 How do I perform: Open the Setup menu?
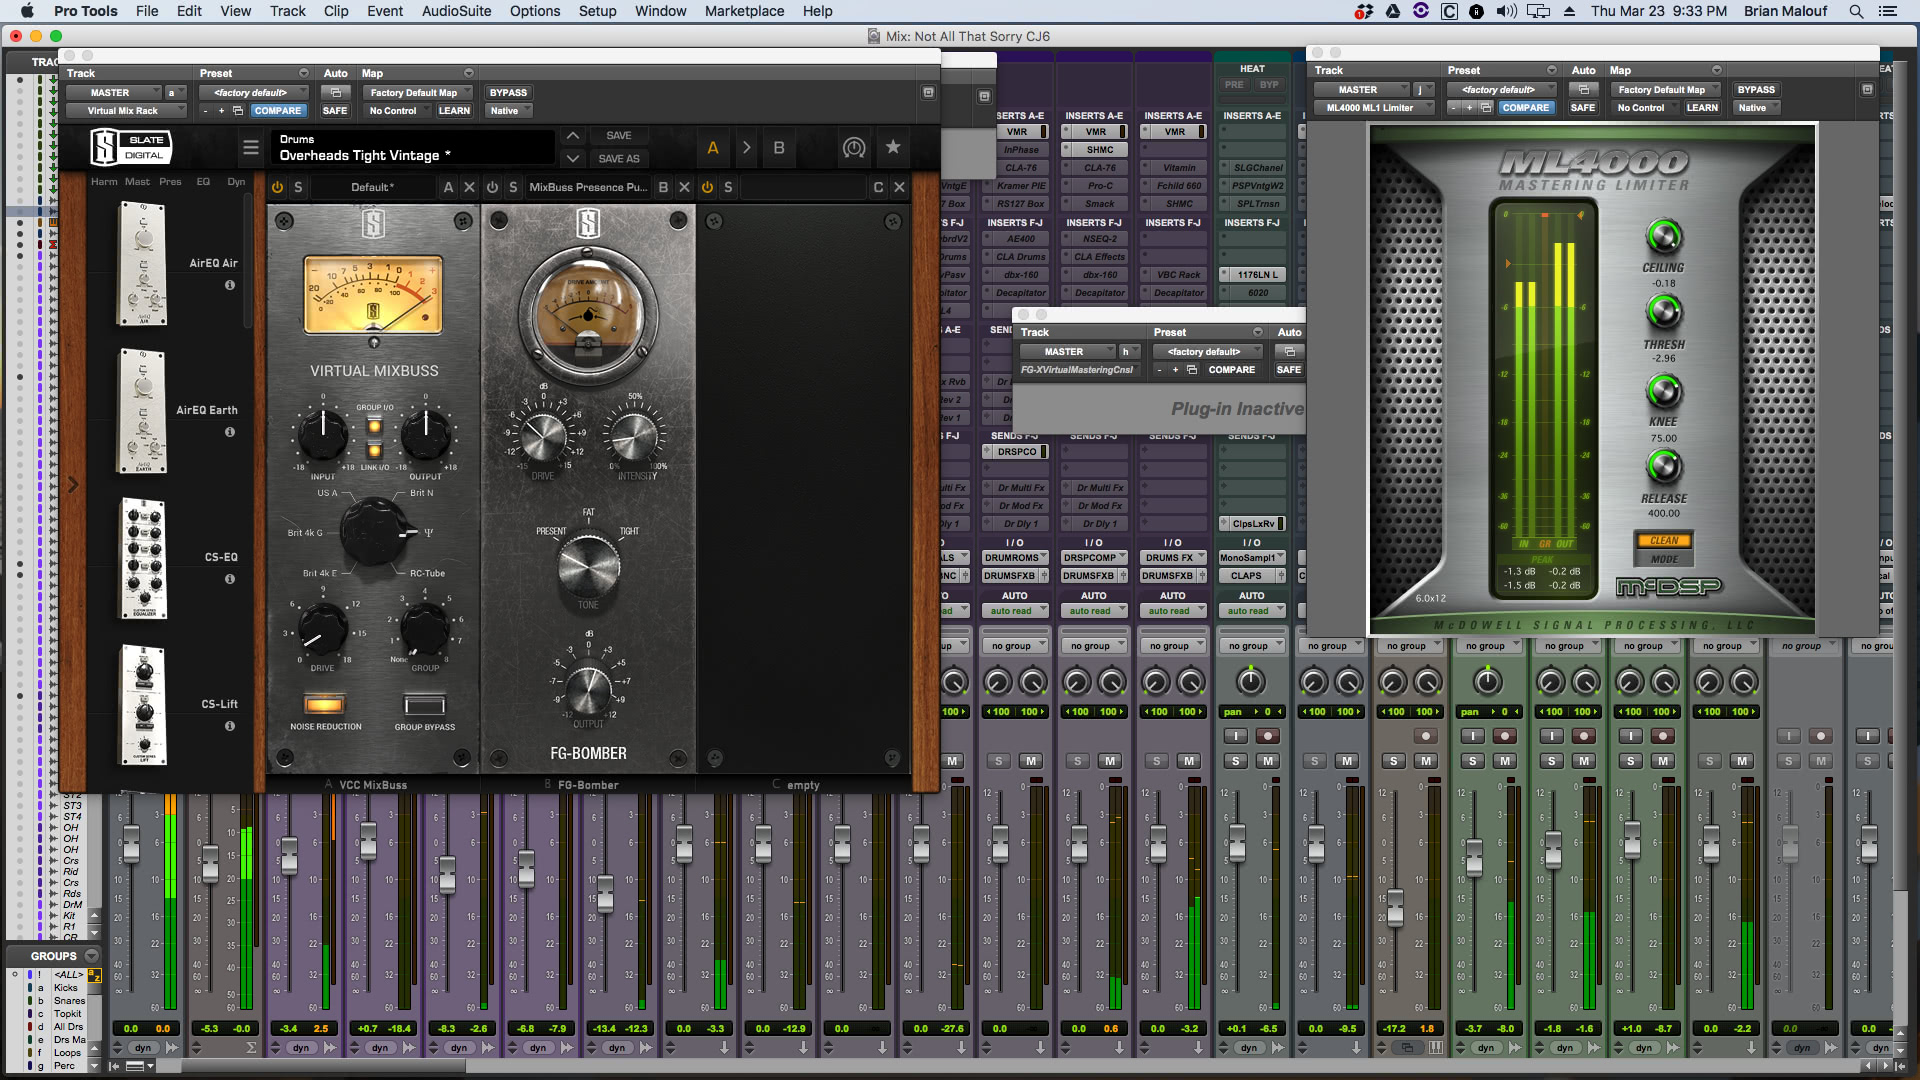(597, 11)
